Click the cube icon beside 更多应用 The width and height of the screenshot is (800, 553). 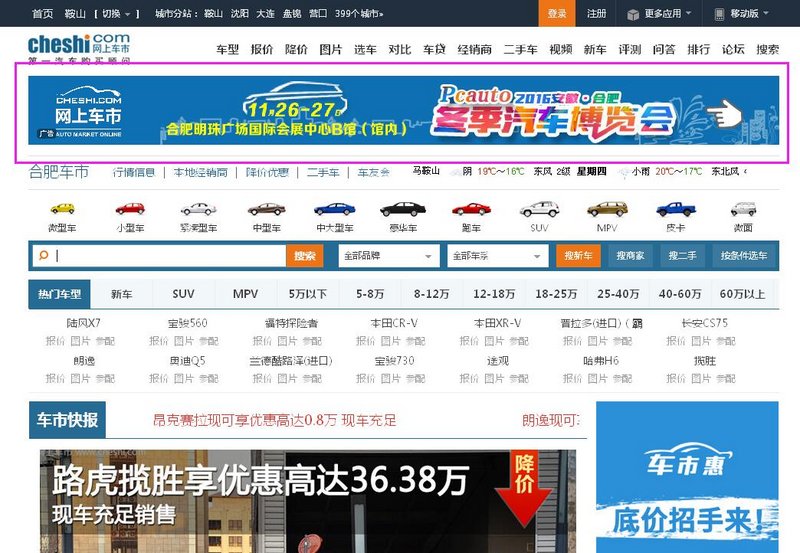(x=633, y=14)
